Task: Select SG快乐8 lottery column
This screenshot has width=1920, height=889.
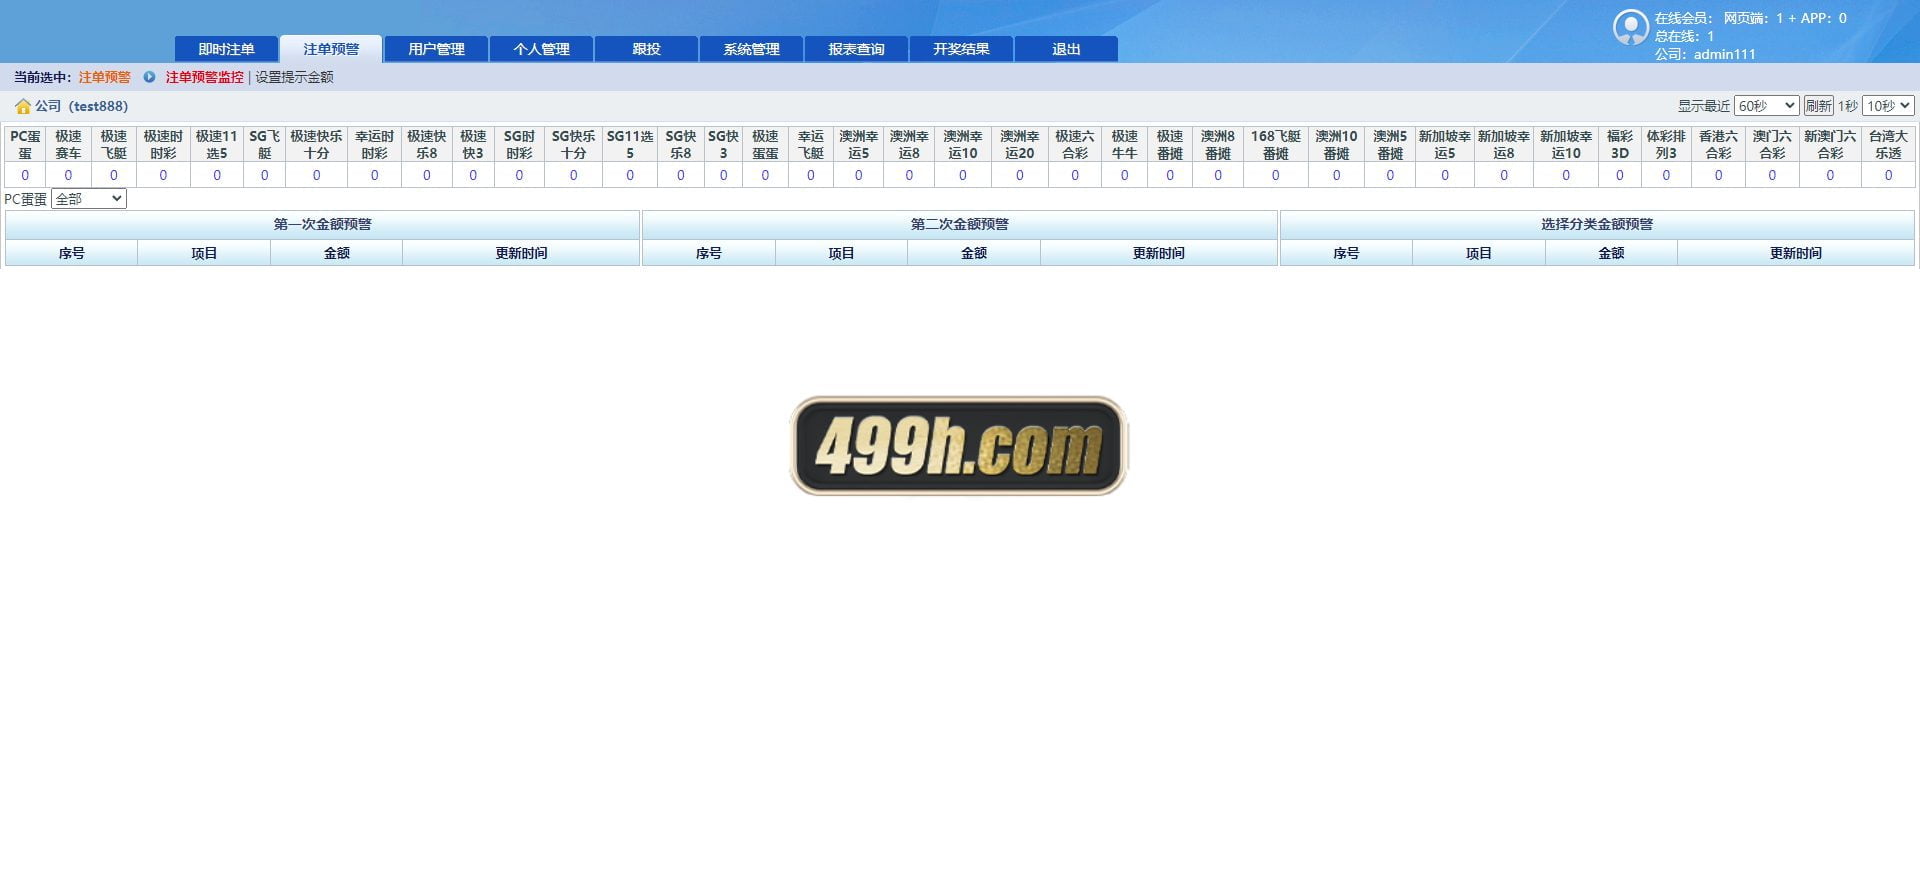Action: 681,144
